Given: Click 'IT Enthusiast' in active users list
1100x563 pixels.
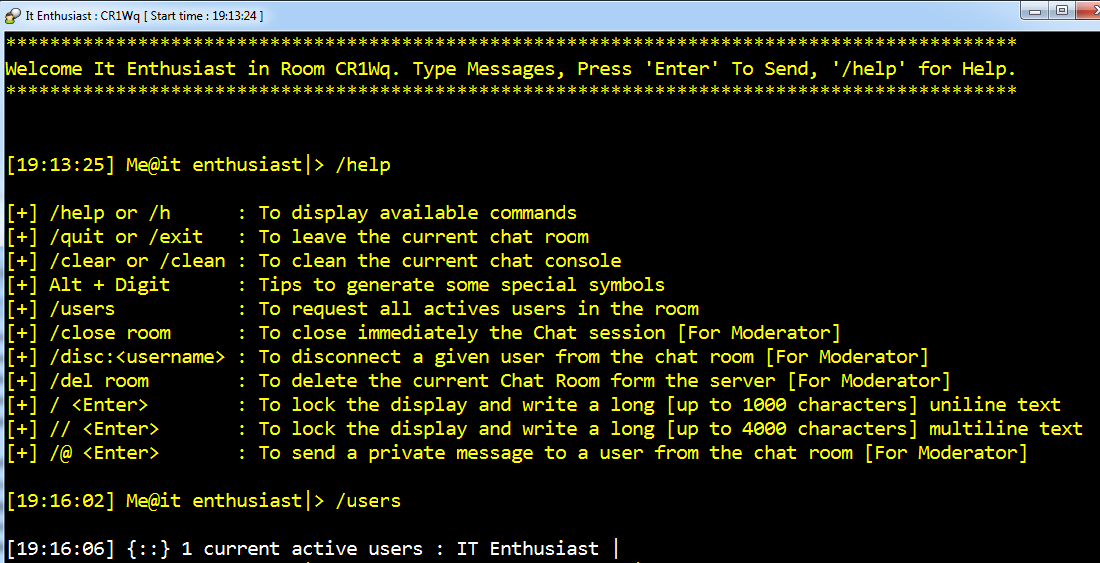Looking at the screenshot, I should [528, 548].
